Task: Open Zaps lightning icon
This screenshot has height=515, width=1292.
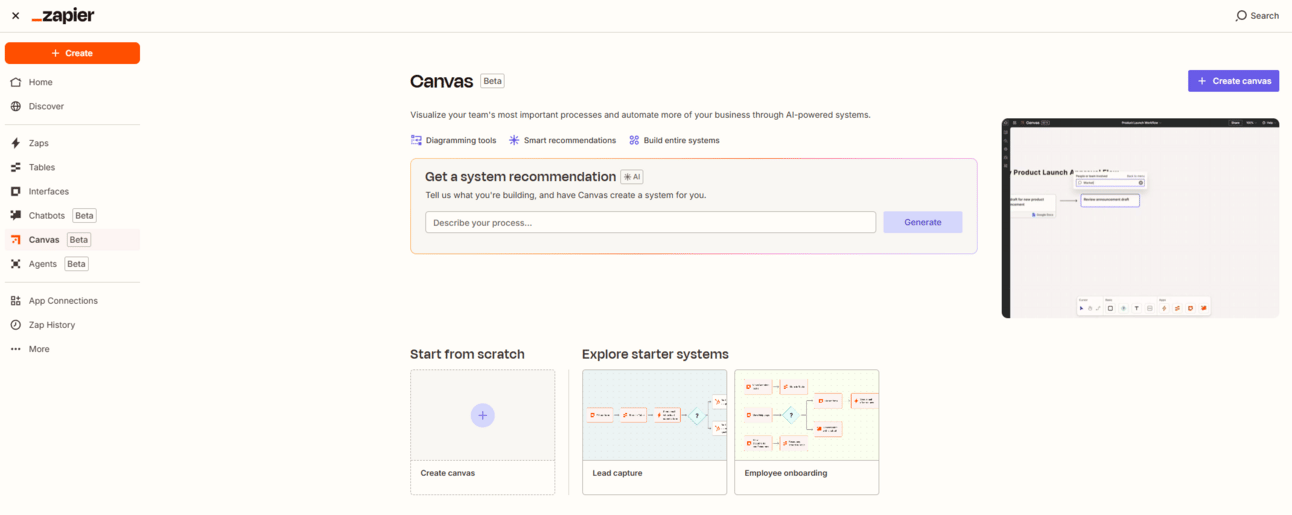Action: click(x=16, y=143)
